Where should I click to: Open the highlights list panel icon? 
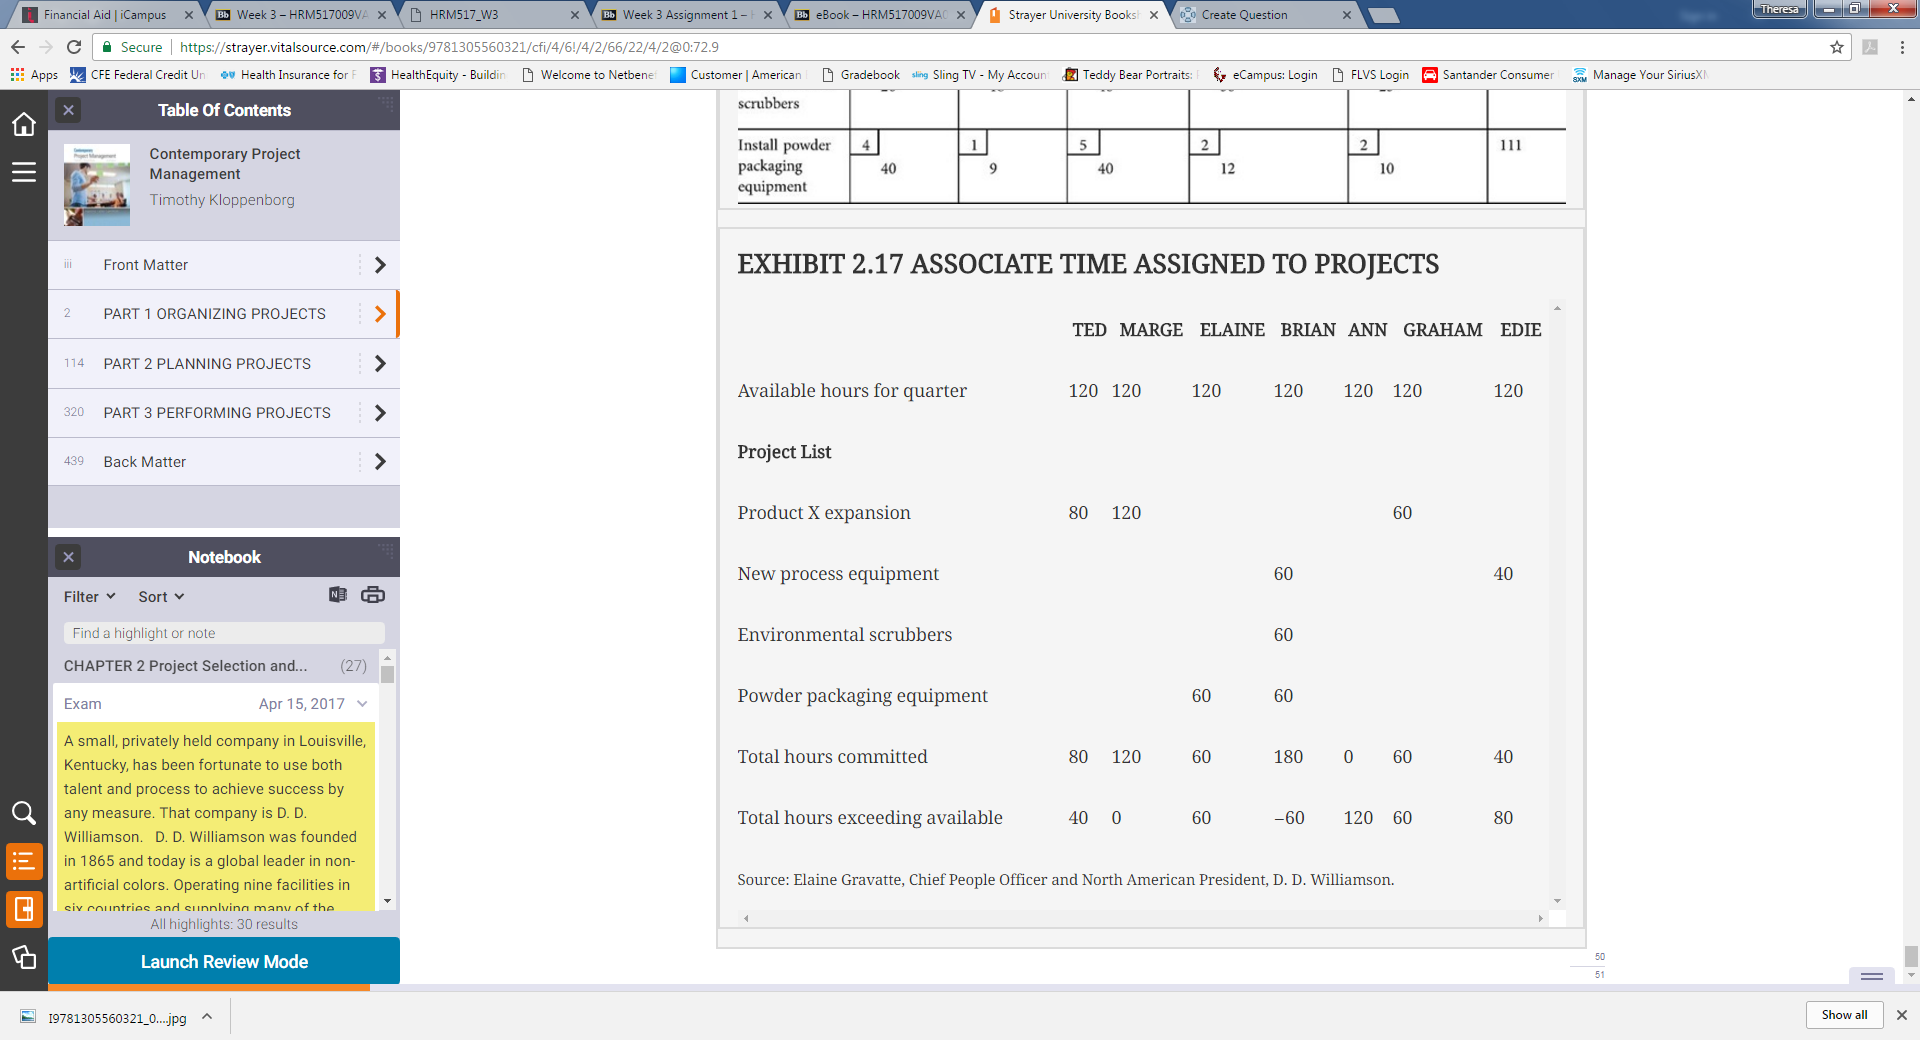(x=24, y=862)
